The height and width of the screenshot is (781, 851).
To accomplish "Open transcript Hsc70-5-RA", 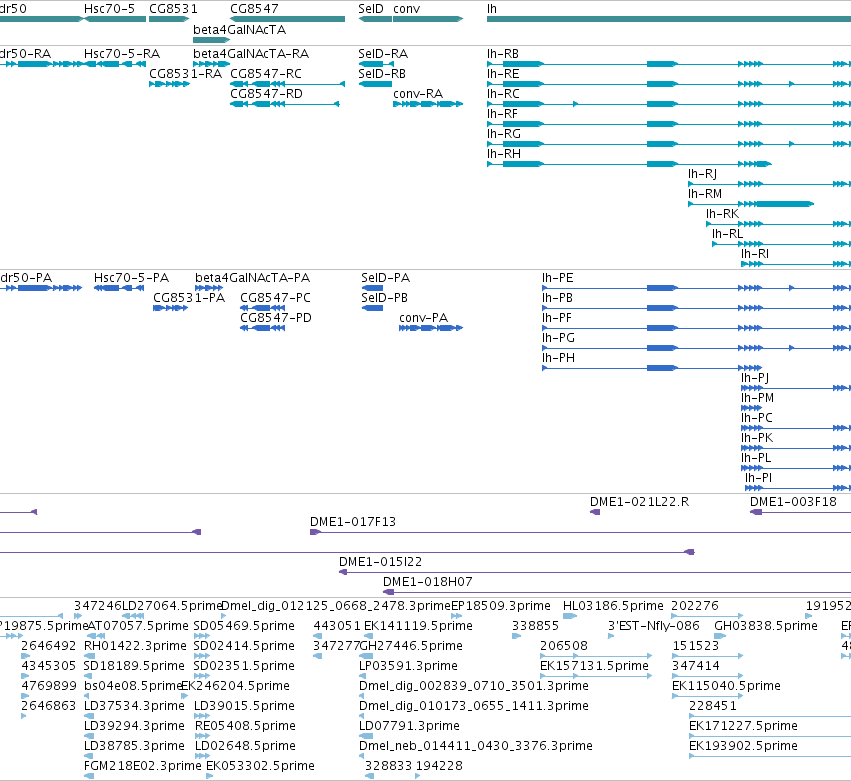I will point(122,54).
